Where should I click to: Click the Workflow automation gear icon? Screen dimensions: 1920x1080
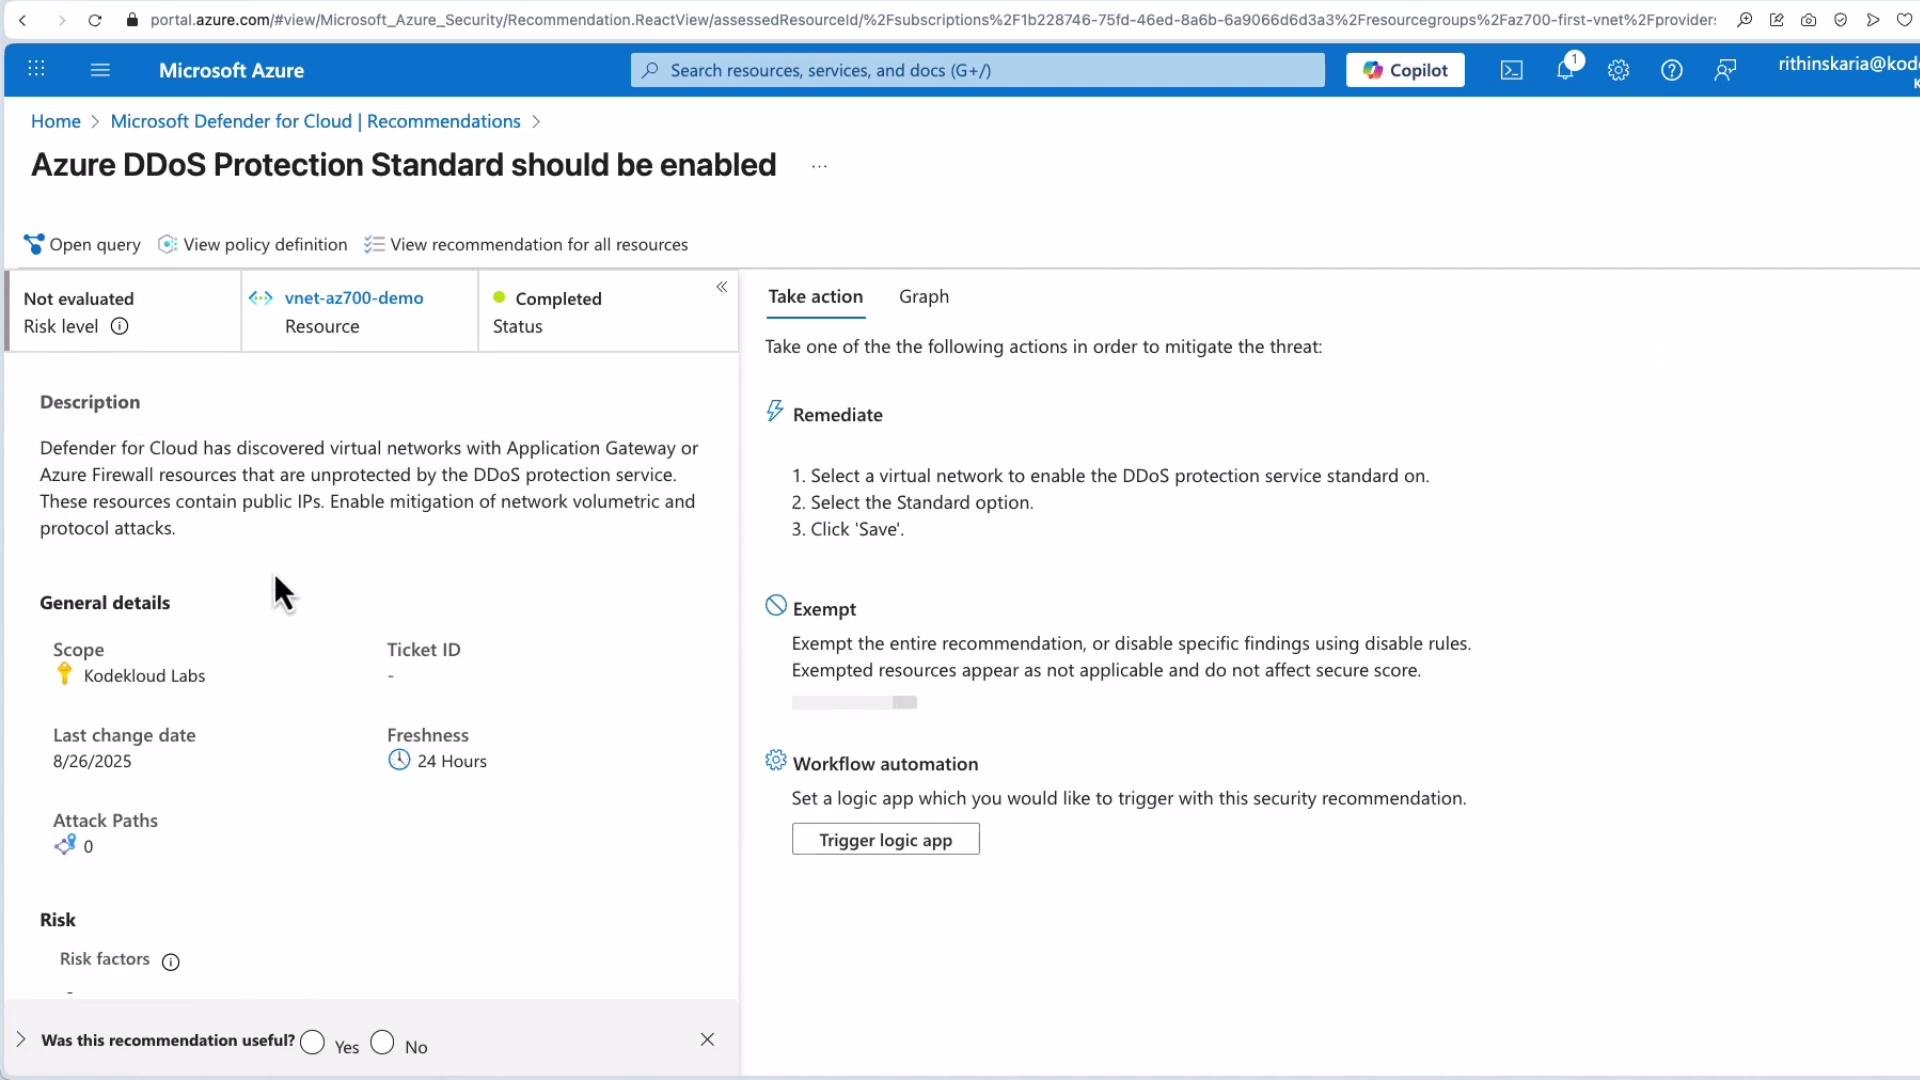[x=776, y=761]
